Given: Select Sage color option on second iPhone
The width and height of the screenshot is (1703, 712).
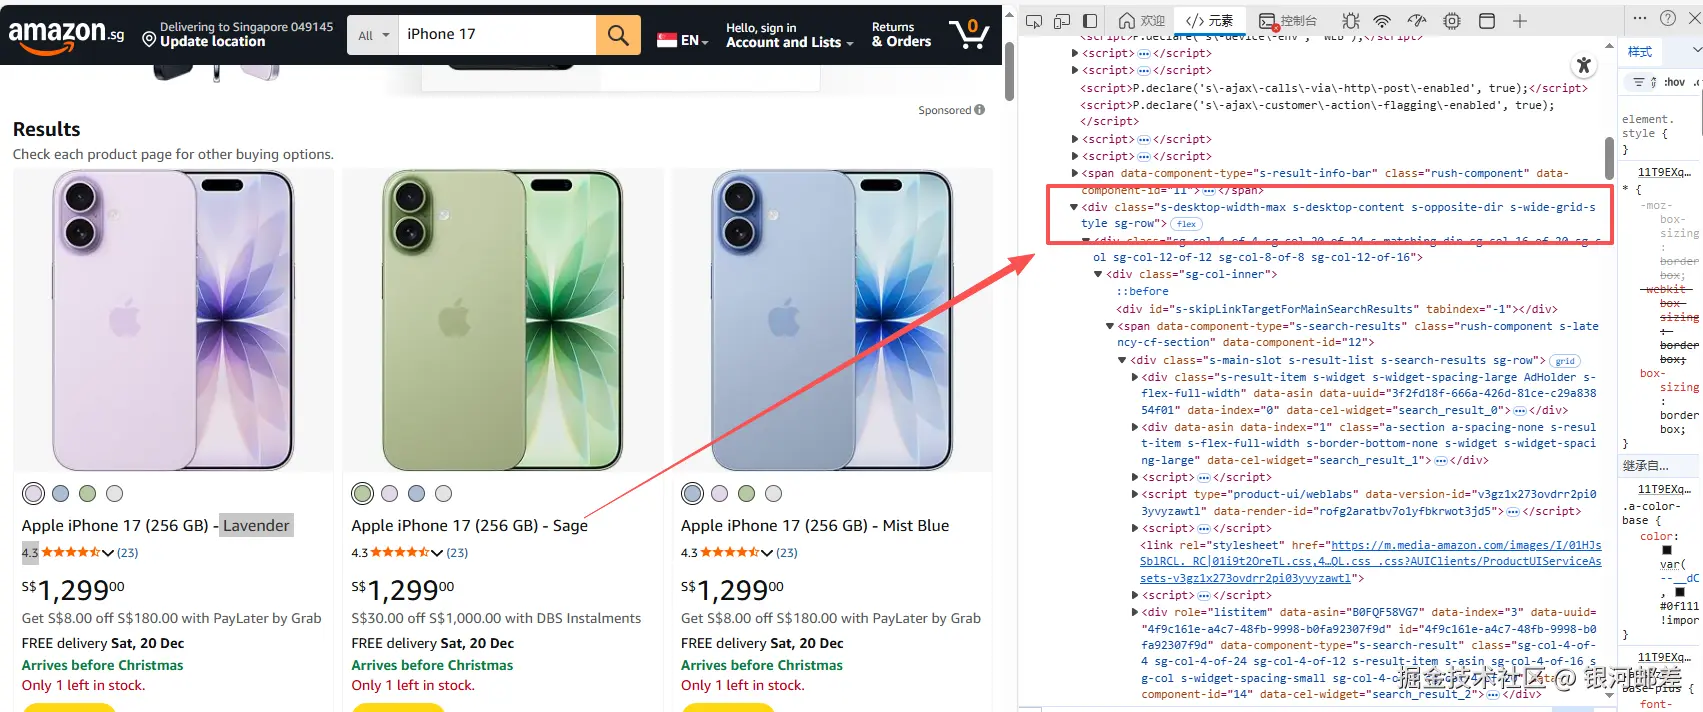Looking at the screenshot, I should [x=362, y=493].
